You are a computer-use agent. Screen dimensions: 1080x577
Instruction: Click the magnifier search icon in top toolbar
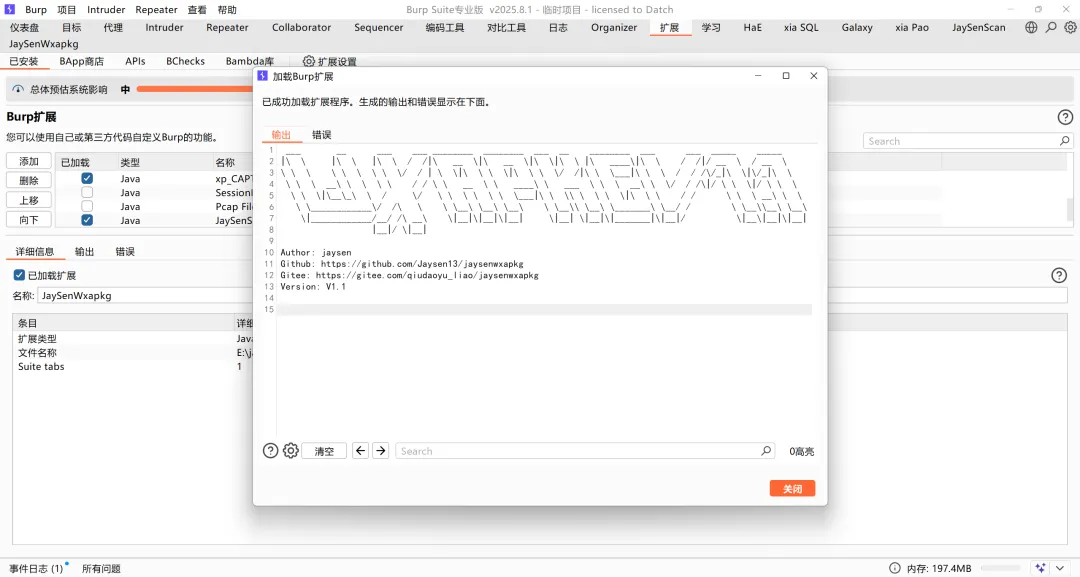click(1051, 28)
